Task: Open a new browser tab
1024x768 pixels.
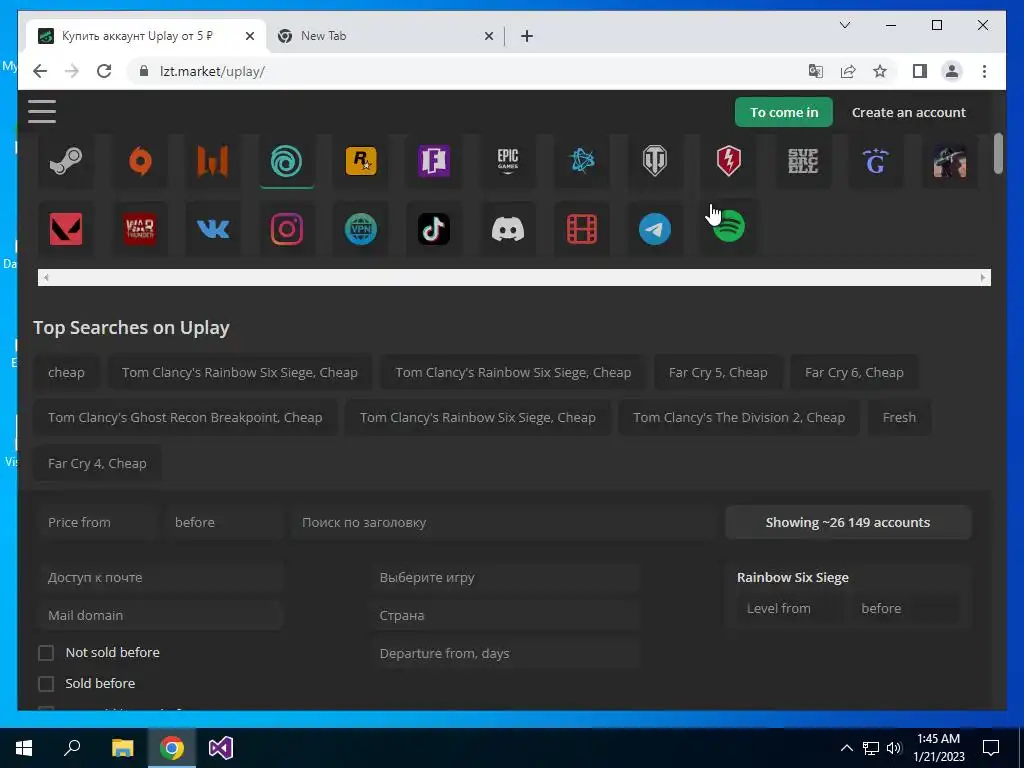Action: [527, 37]
